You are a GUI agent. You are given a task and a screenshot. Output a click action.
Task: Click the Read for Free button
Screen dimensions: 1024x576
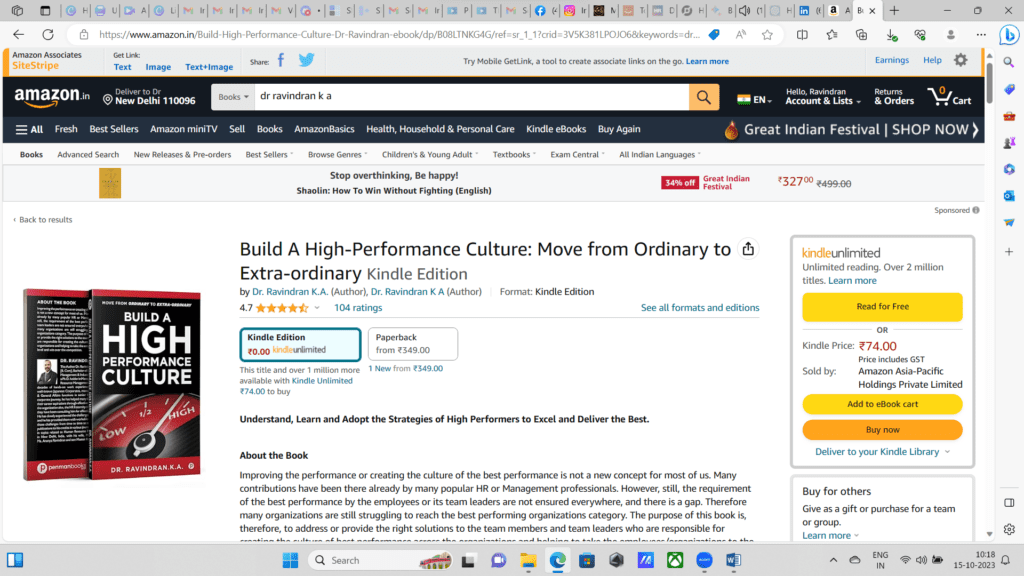coord(882,306)
